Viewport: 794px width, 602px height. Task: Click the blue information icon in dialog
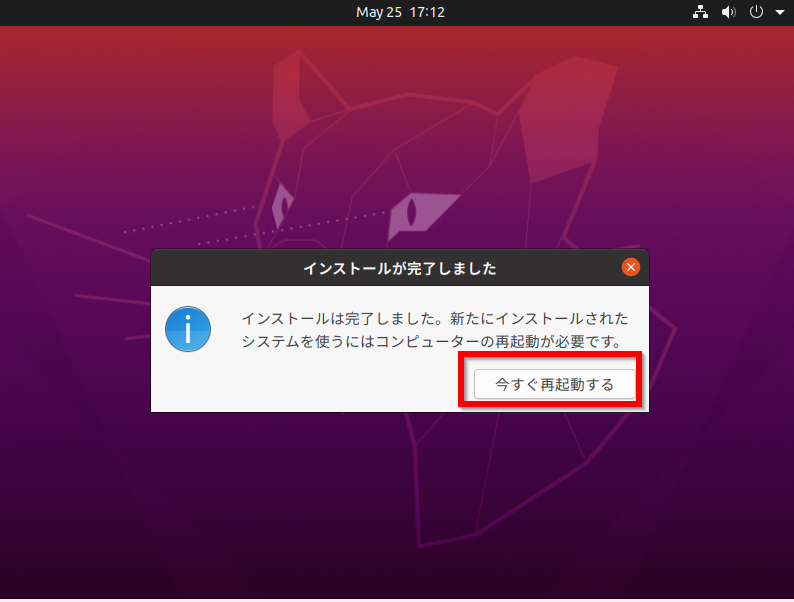188,329
